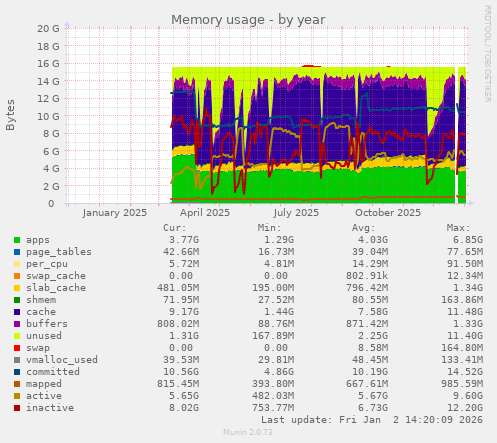Image resolution: width=497 pixels, height=443 pixels.
Task: Click the swap red legend swatch
Action: (x=17, y=348)
